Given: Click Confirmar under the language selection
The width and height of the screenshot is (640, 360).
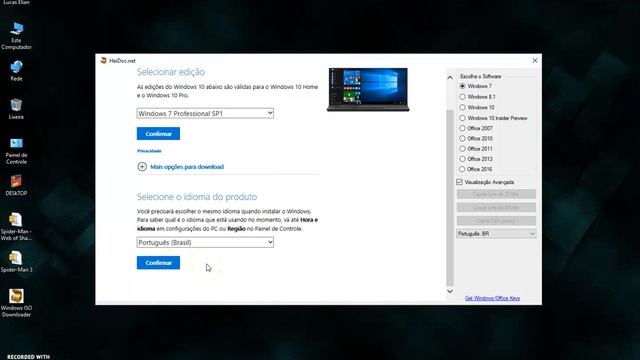Looking at the screenshot, I should pos(158,263).
